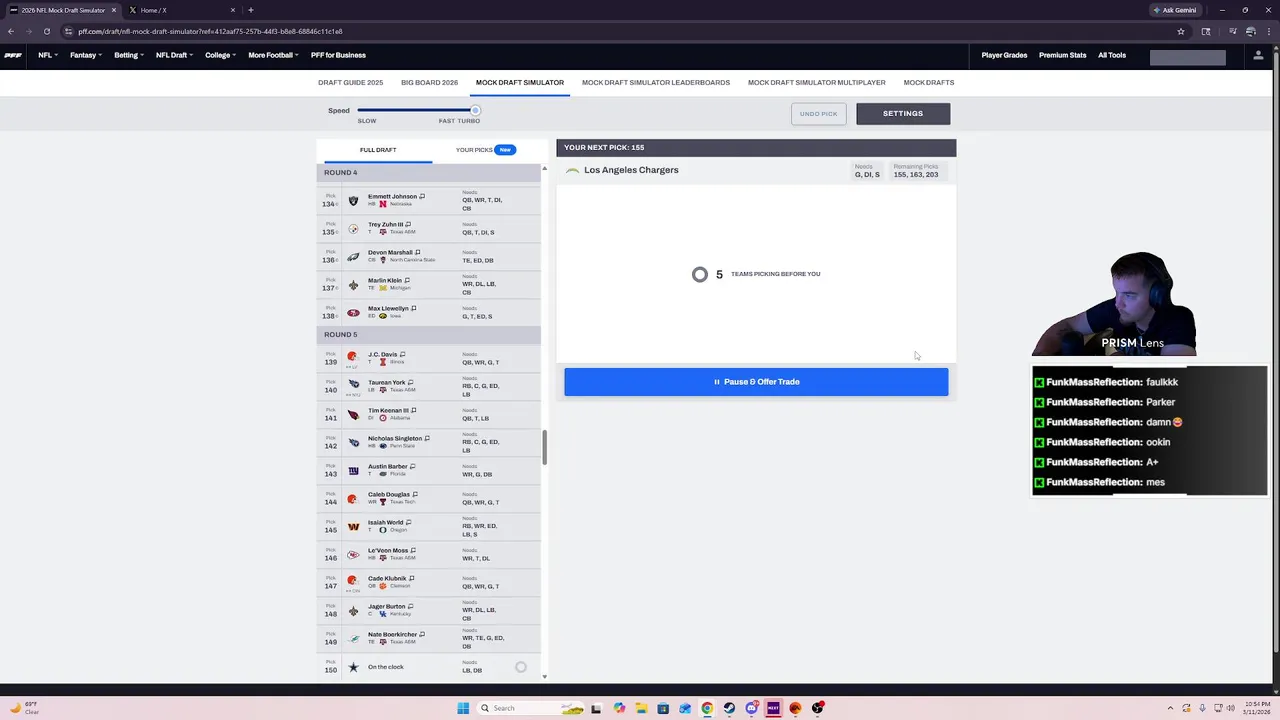This screenshot has width=1280, height=720.
Task: Expand the College menu dropdown
Action: (x=221, y=55)
